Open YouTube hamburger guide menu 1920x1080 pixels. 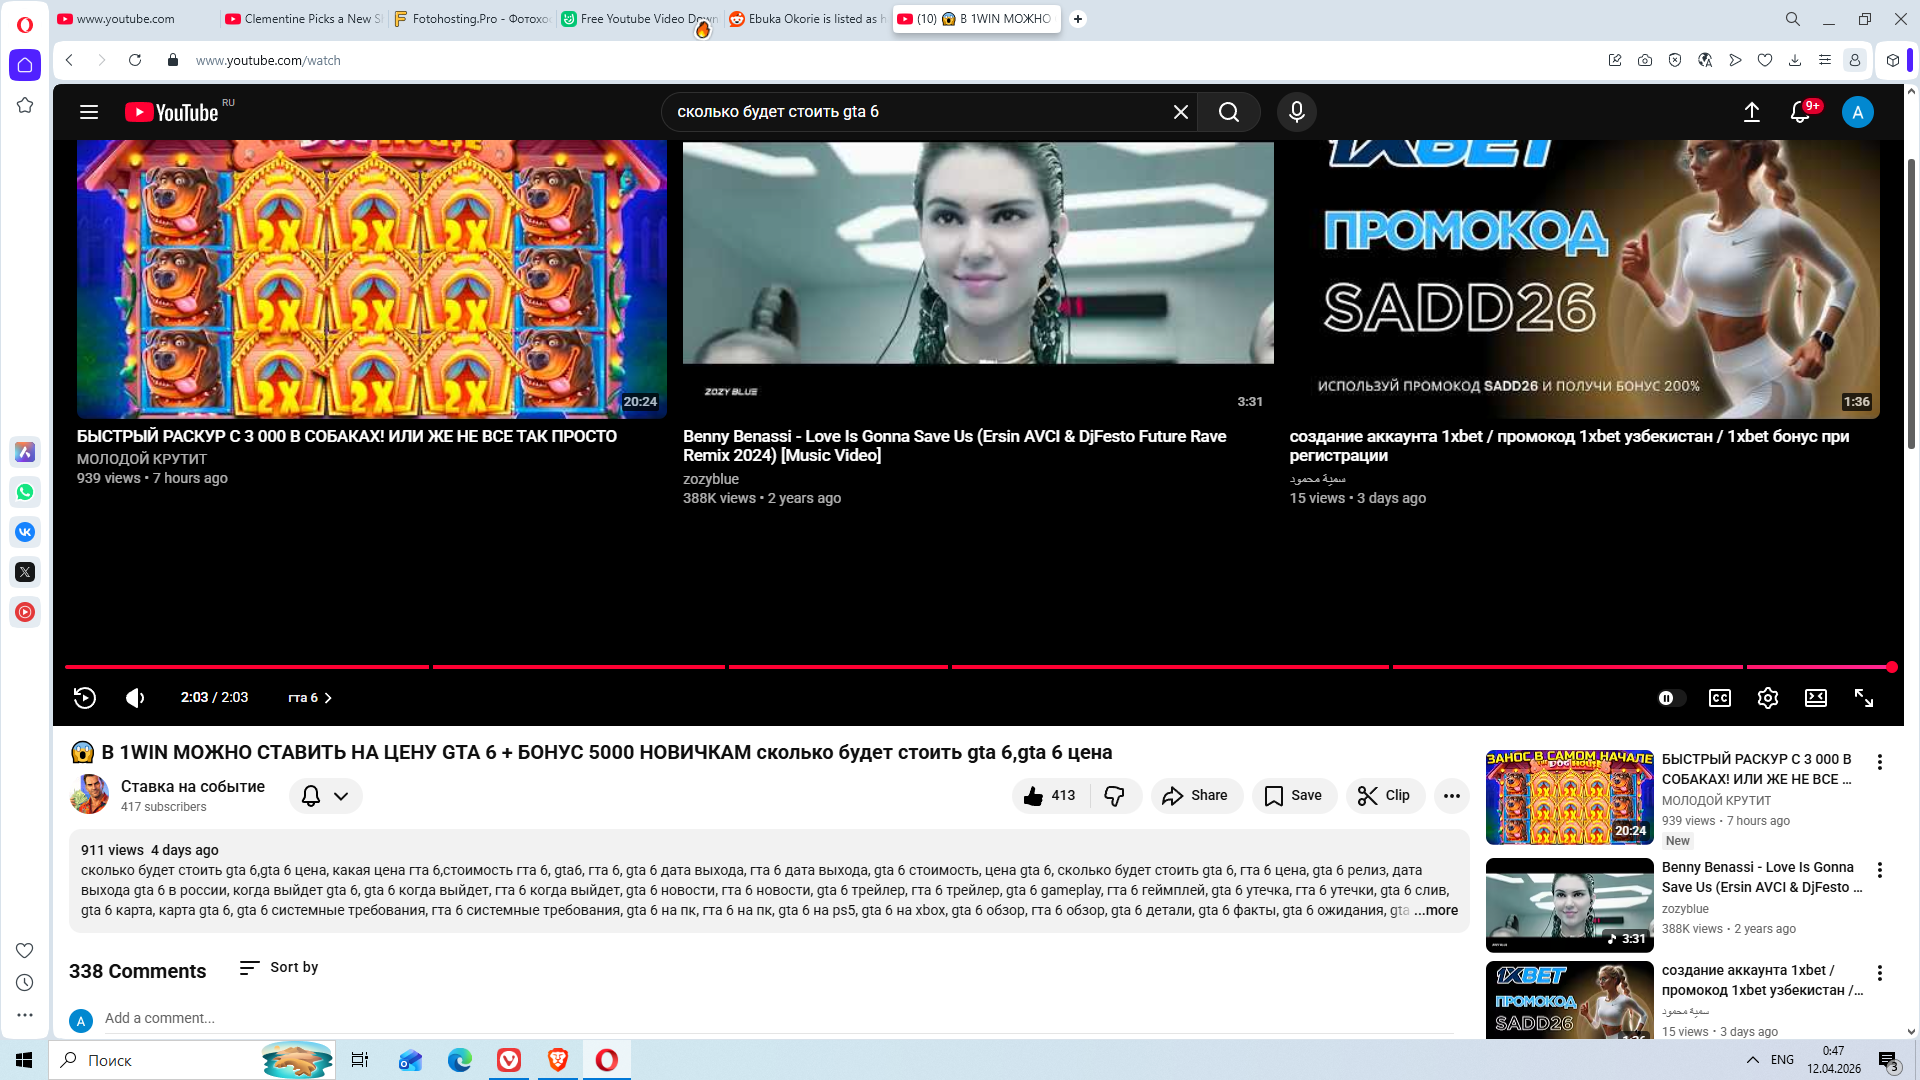coord(89,112)
